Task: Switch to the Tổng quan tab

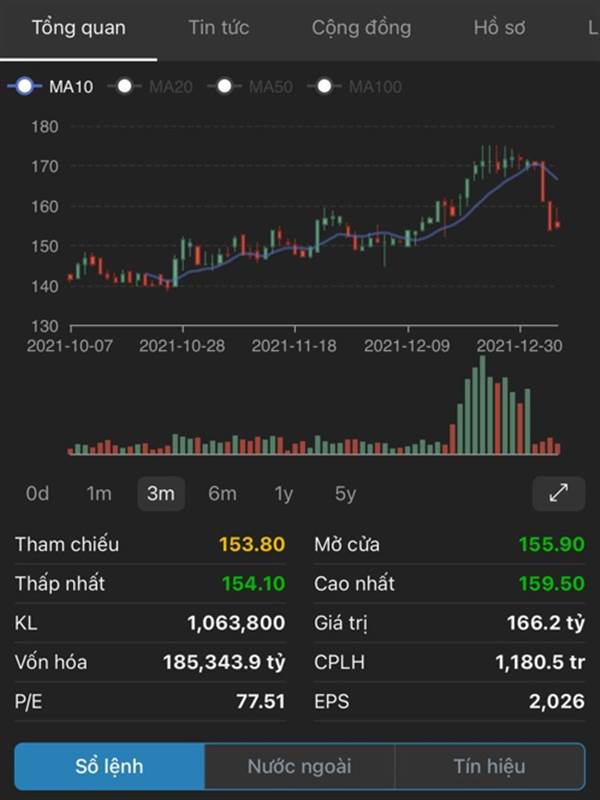Action: pyautogui.click(x=79, y=28)
